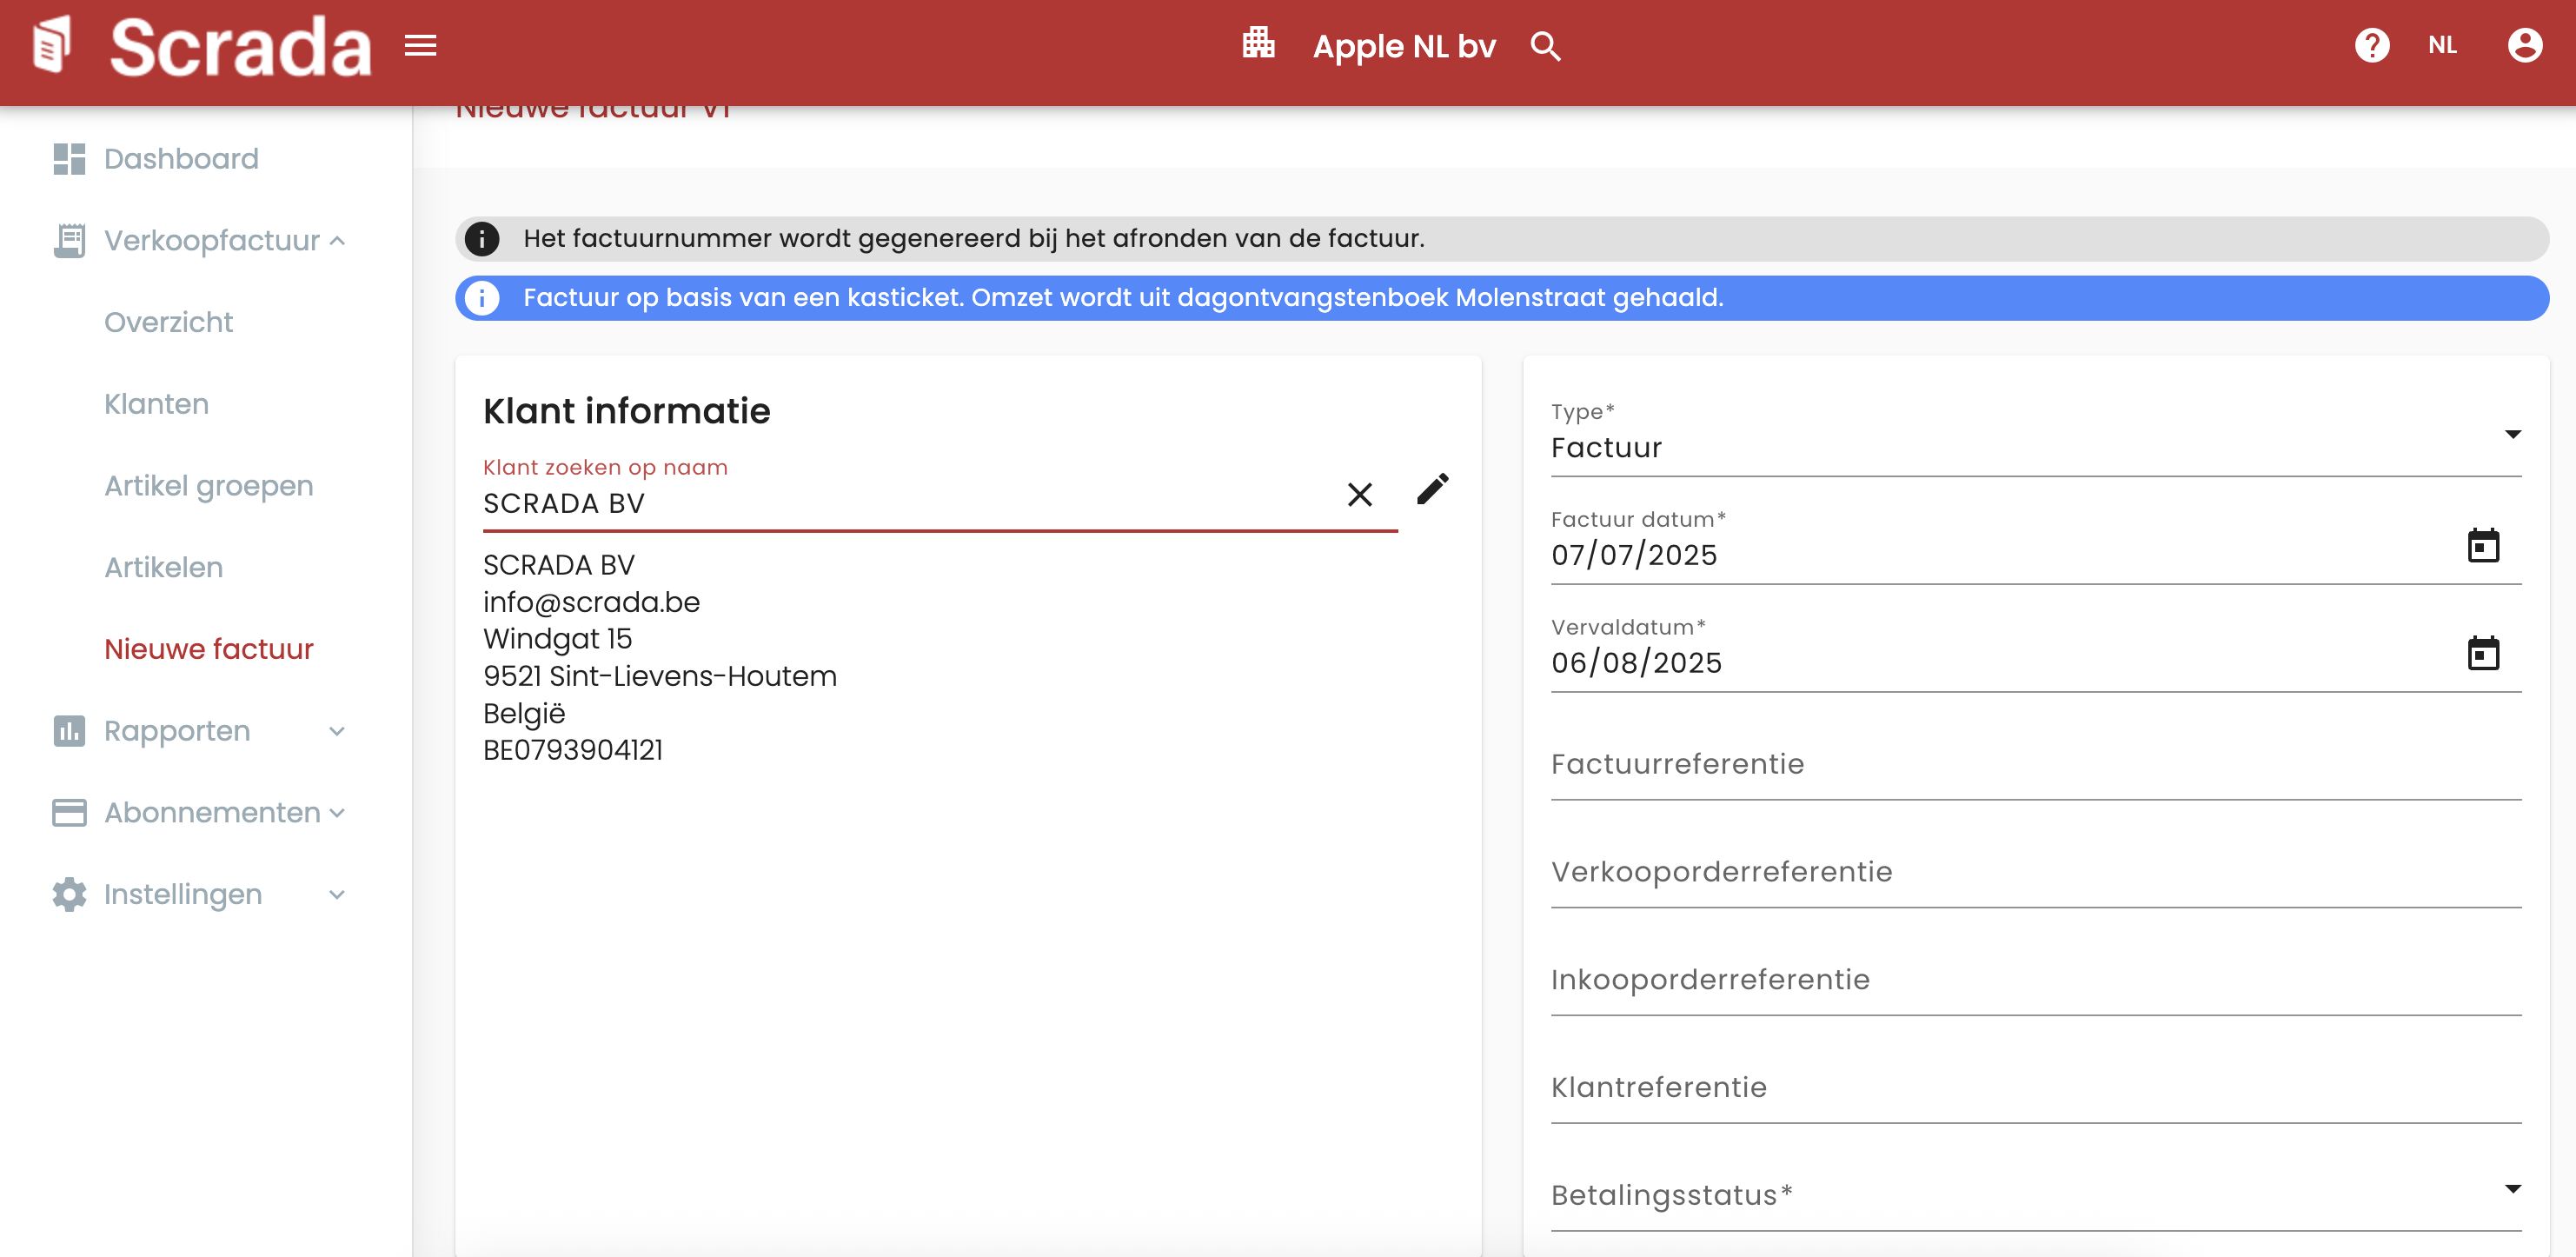Open the Betalingsstatus dropdown
2576x1257 pixels.
click(x=2035, y=1194)
